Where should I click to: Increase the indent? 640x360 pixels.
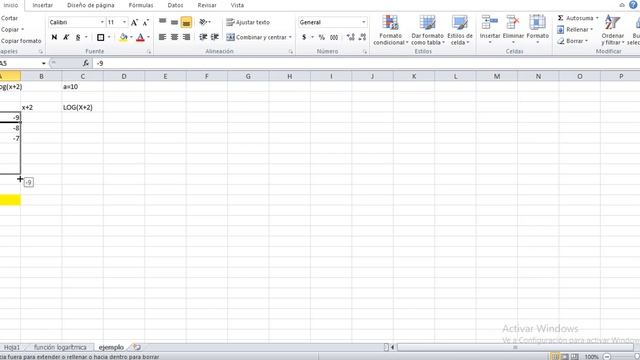(x=215, y=37)
